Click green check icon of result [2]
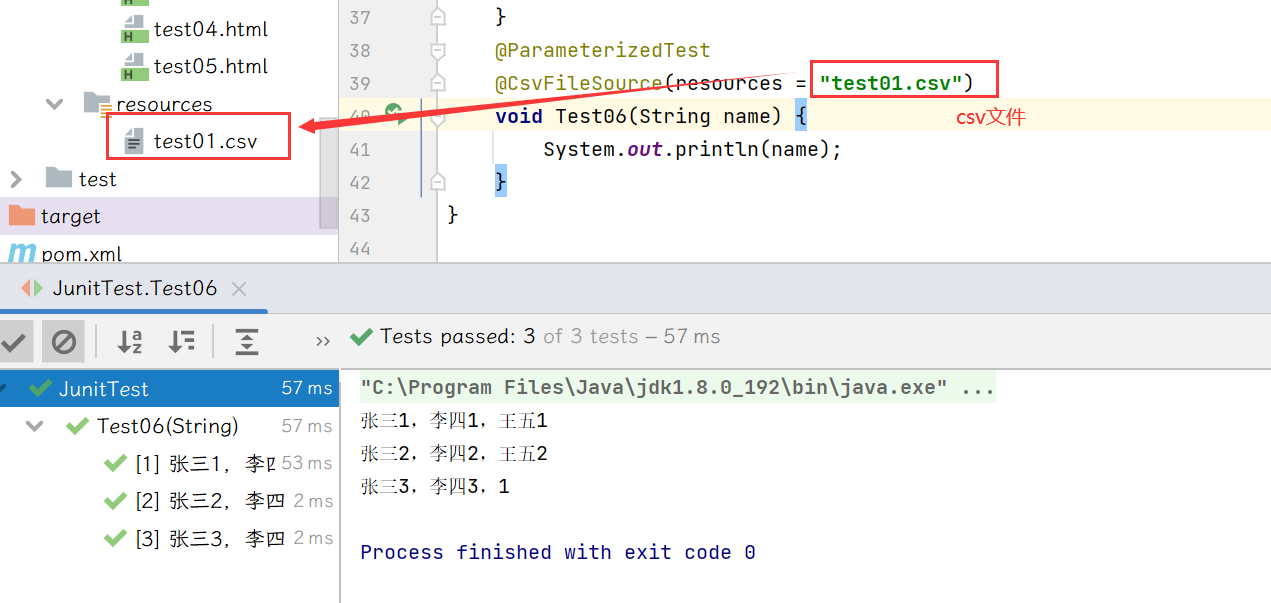1271x603 pixels. (x=115, y=500)
